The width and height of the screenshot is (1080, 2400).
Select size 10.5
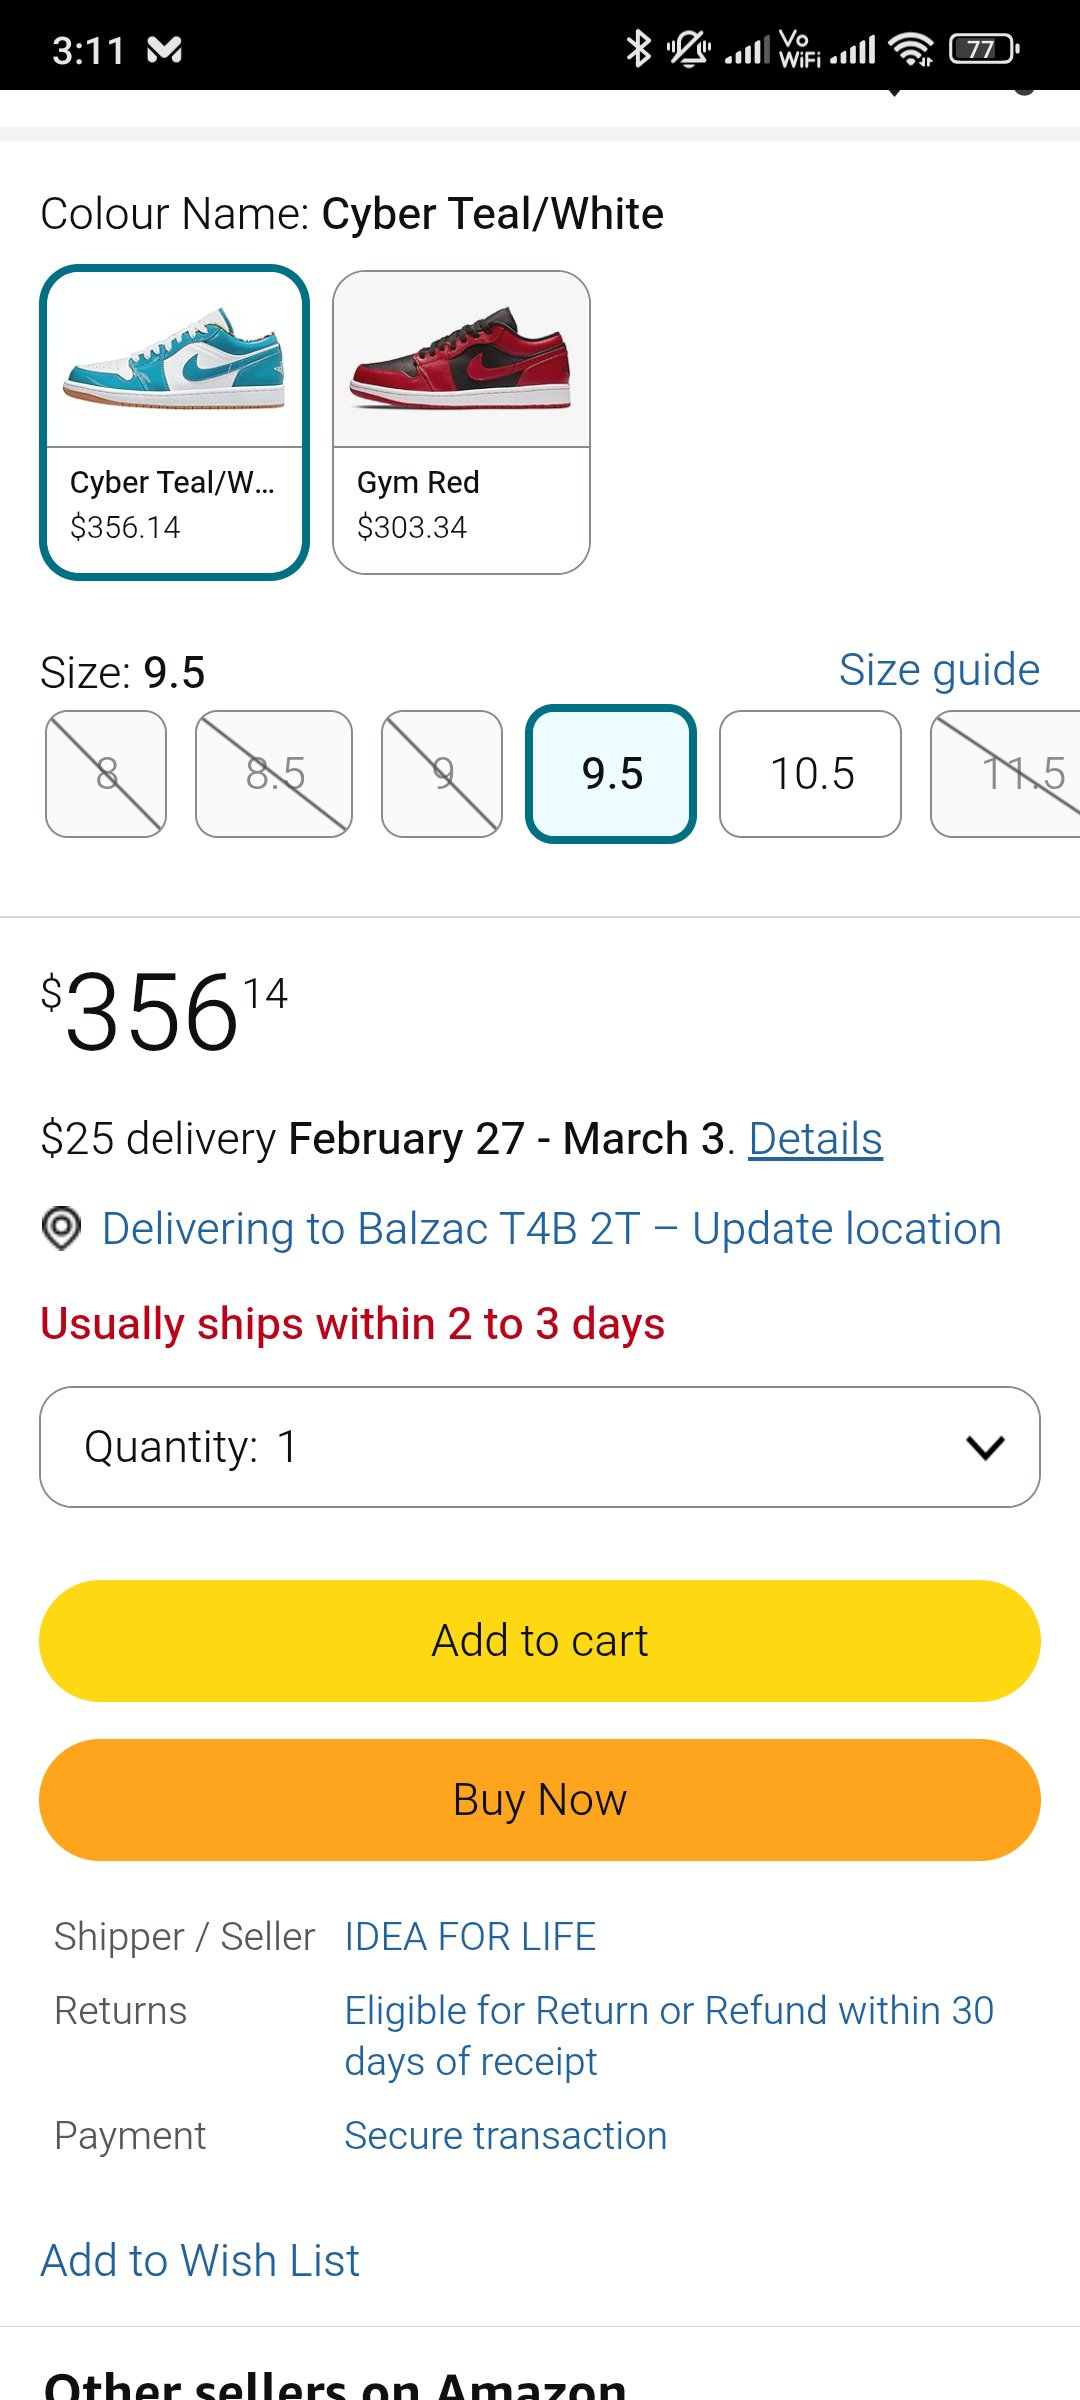810,774
